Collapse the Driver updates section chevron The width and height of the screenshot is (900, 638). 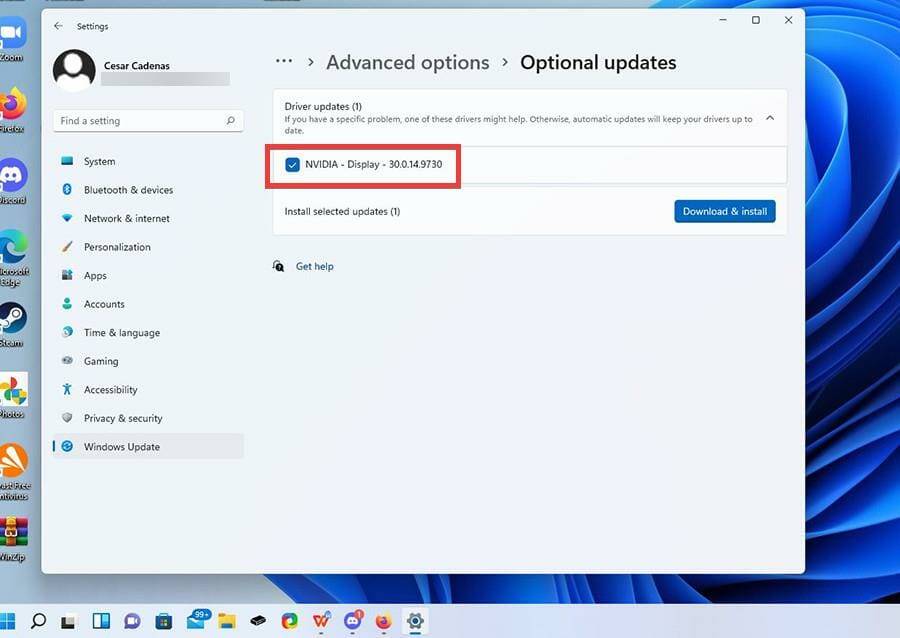(770, 118)
